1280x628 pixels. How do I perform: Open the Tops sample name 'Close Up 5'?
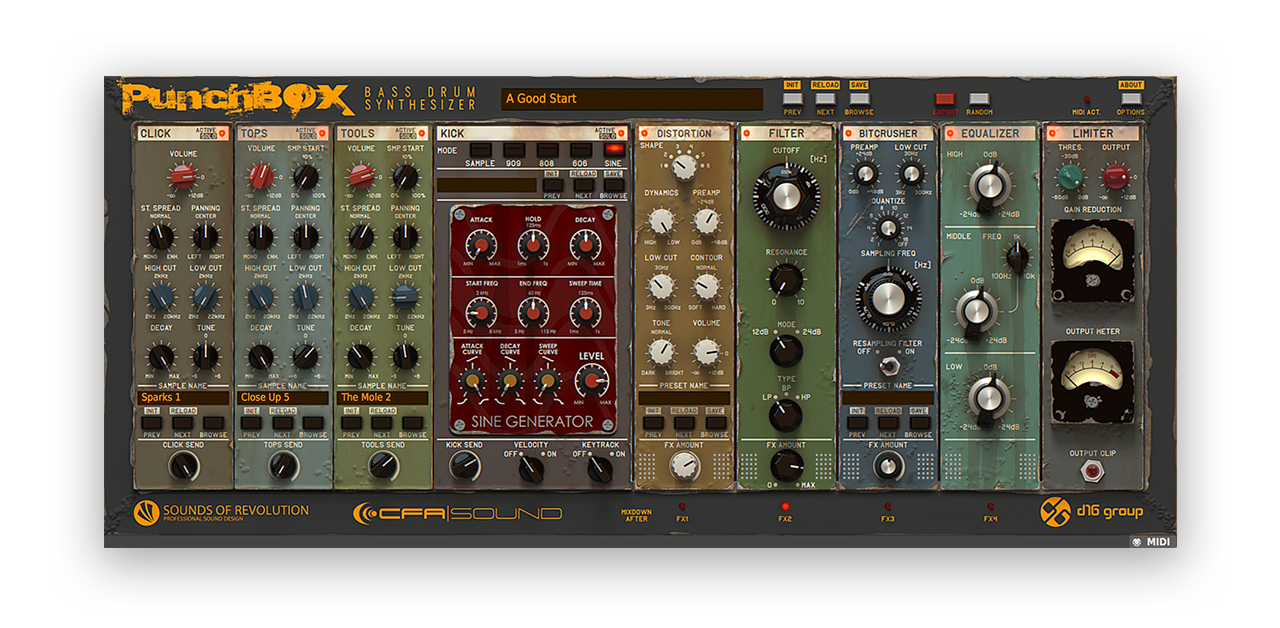point(284,397)
